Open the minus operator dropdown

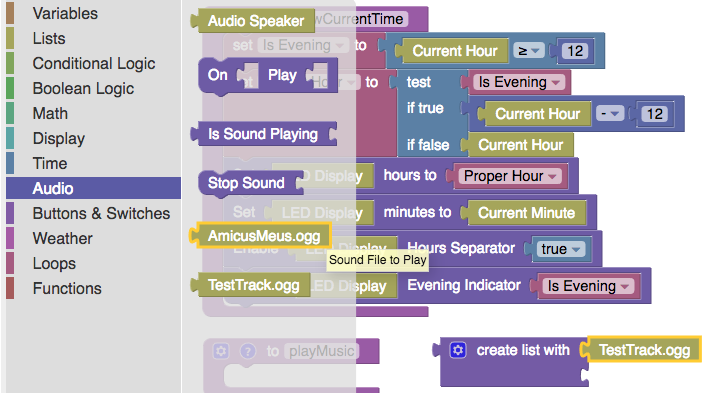pyautogui.click(x=610, y=113)
